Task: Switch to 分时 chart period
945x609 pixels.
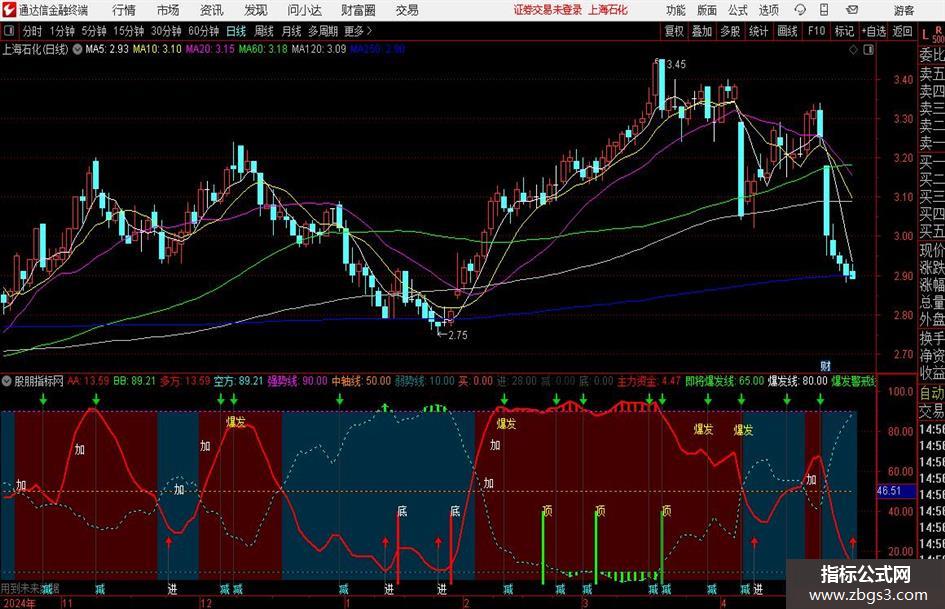Action: click(33, 31)
